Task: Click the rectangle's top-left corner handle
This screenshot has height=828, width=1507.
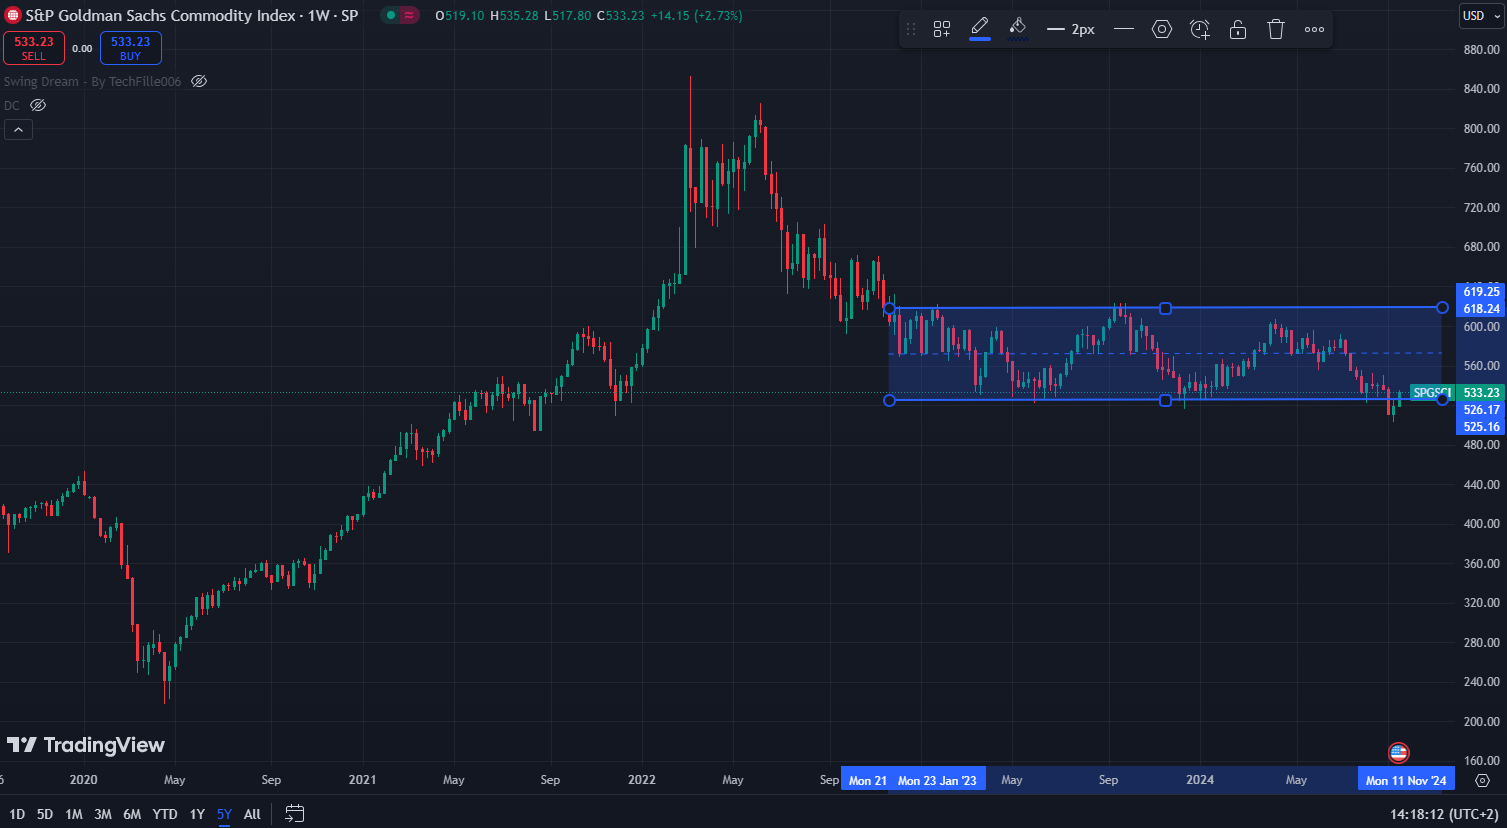Action: tap(890, 308)
